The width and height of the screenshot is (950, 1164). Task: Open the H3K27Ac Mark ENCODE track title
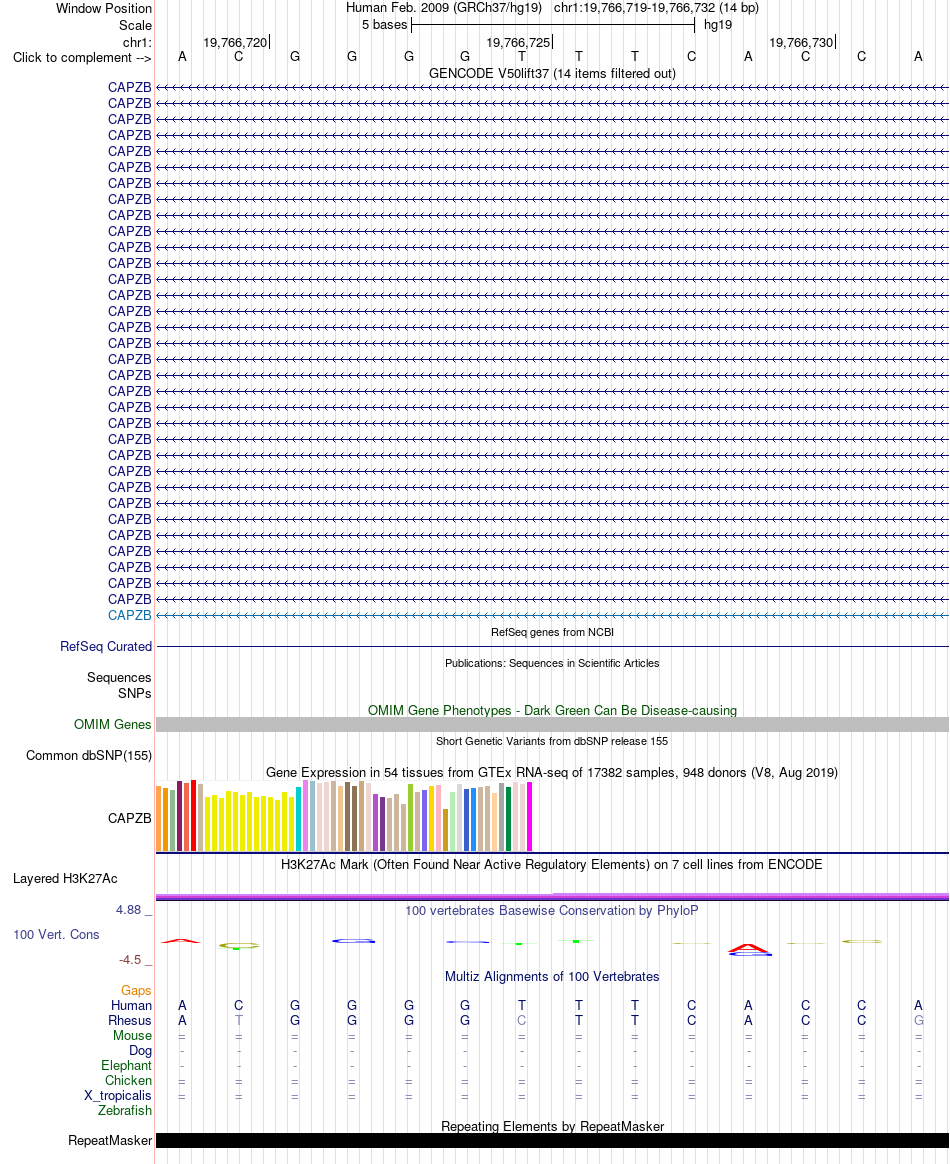coord(552,865)
